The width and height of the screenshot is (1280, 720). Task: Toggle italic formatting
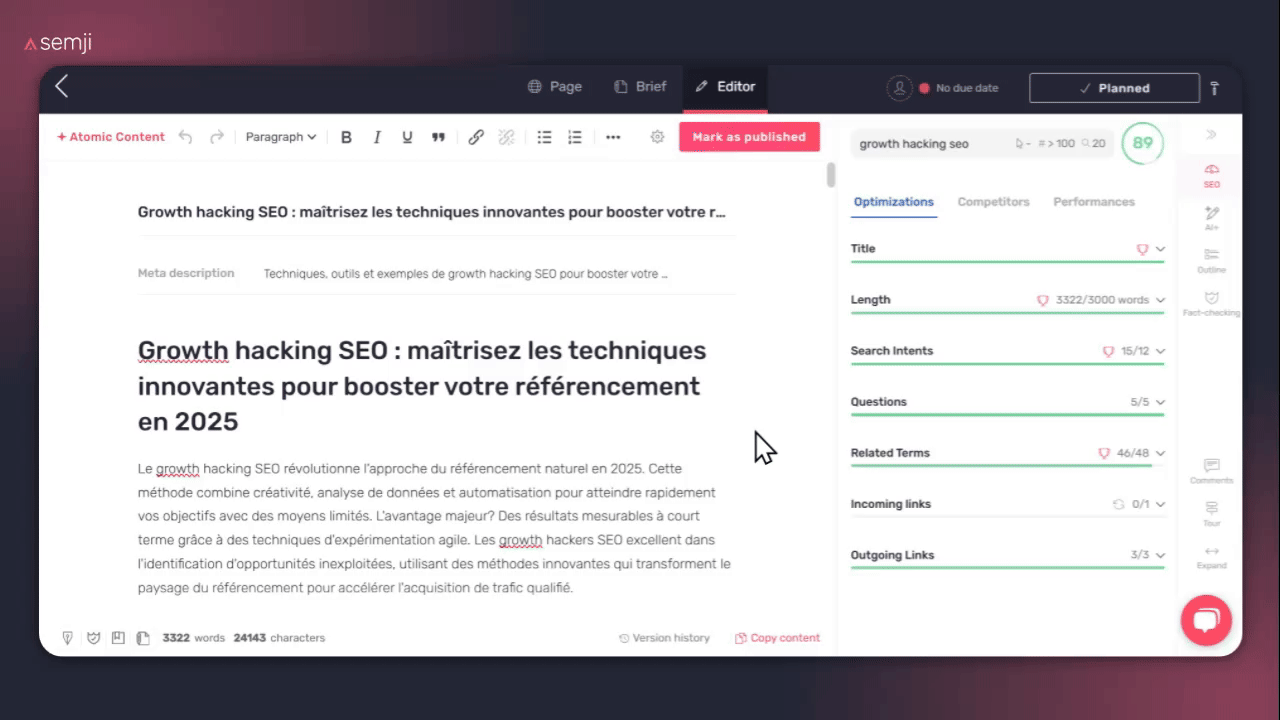click(377, 137)
